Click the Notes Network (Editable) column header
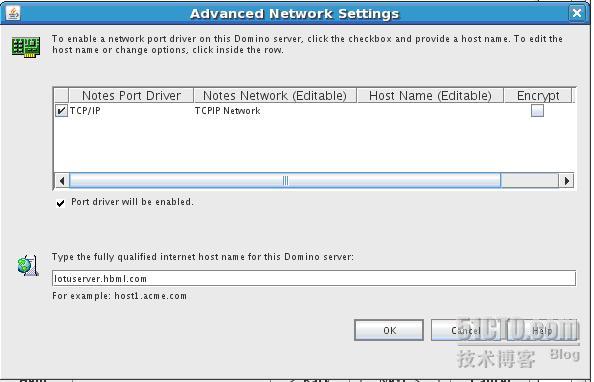The width and height of the screenshot is (594, 382). click(x=275, y=96)
